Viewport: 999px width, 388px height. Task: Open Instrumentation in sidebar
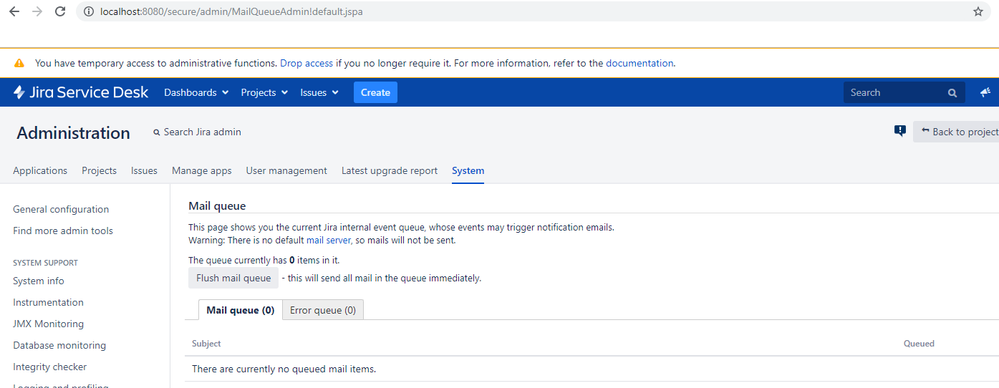coord(48,303)
